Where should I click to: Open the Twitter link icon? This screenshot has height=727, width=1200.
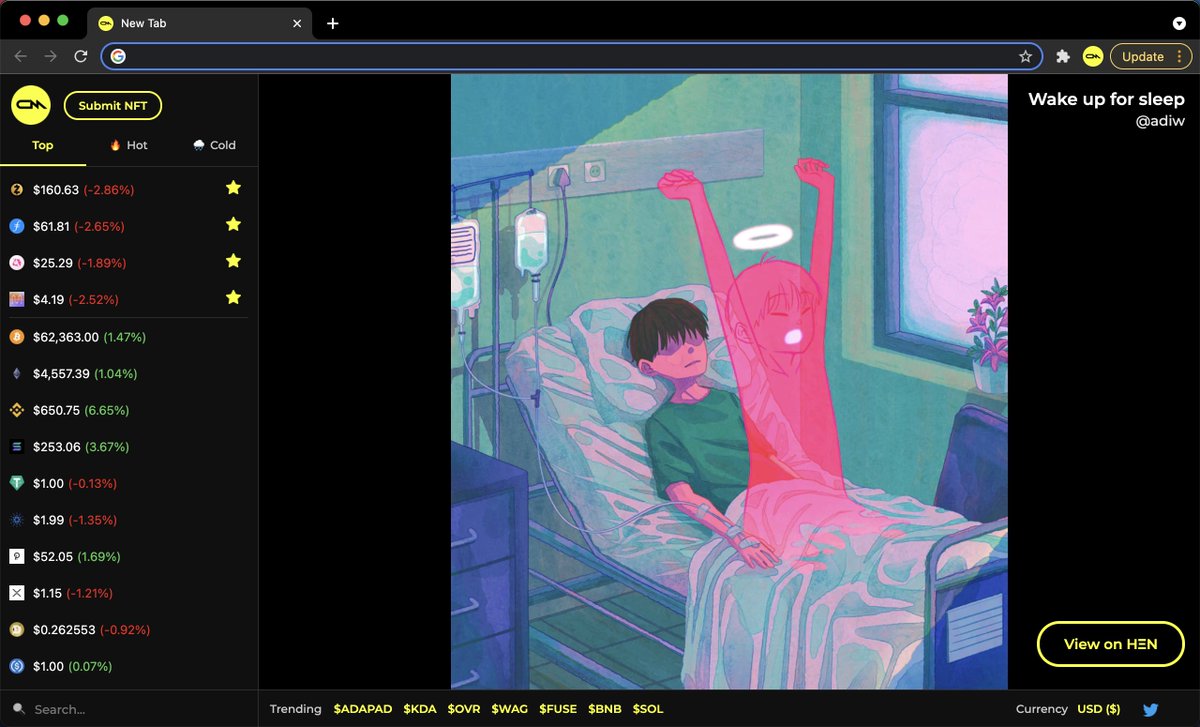click(x=1150, y=709)
